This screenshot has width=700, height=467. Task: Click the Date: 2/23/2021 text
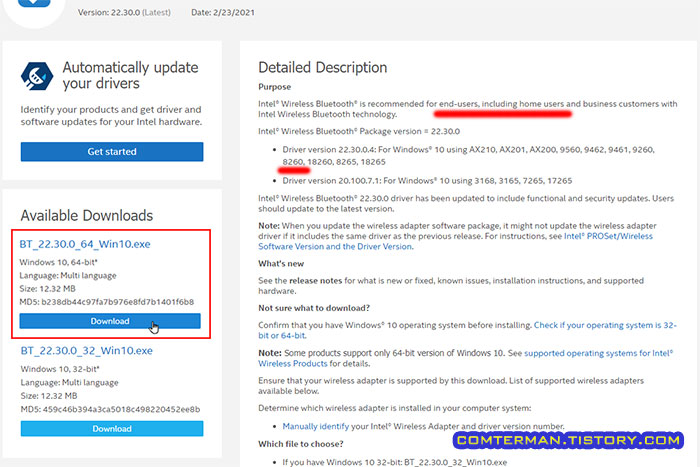(223, 13)
